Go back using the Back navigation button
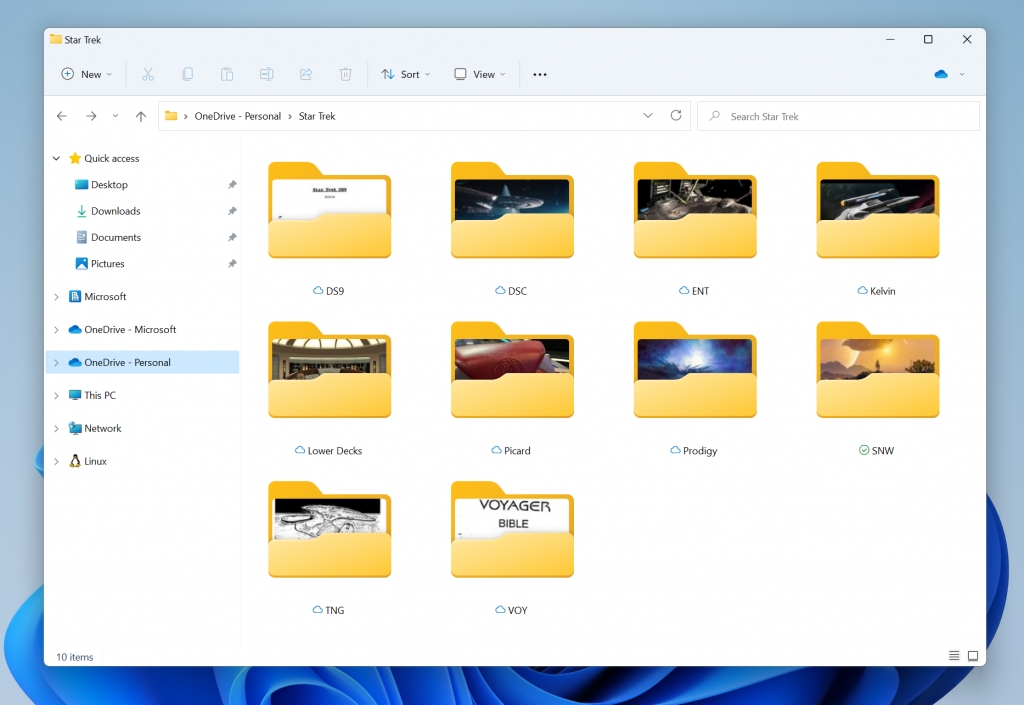The image size is (1024, 705). tap(61, 116)
